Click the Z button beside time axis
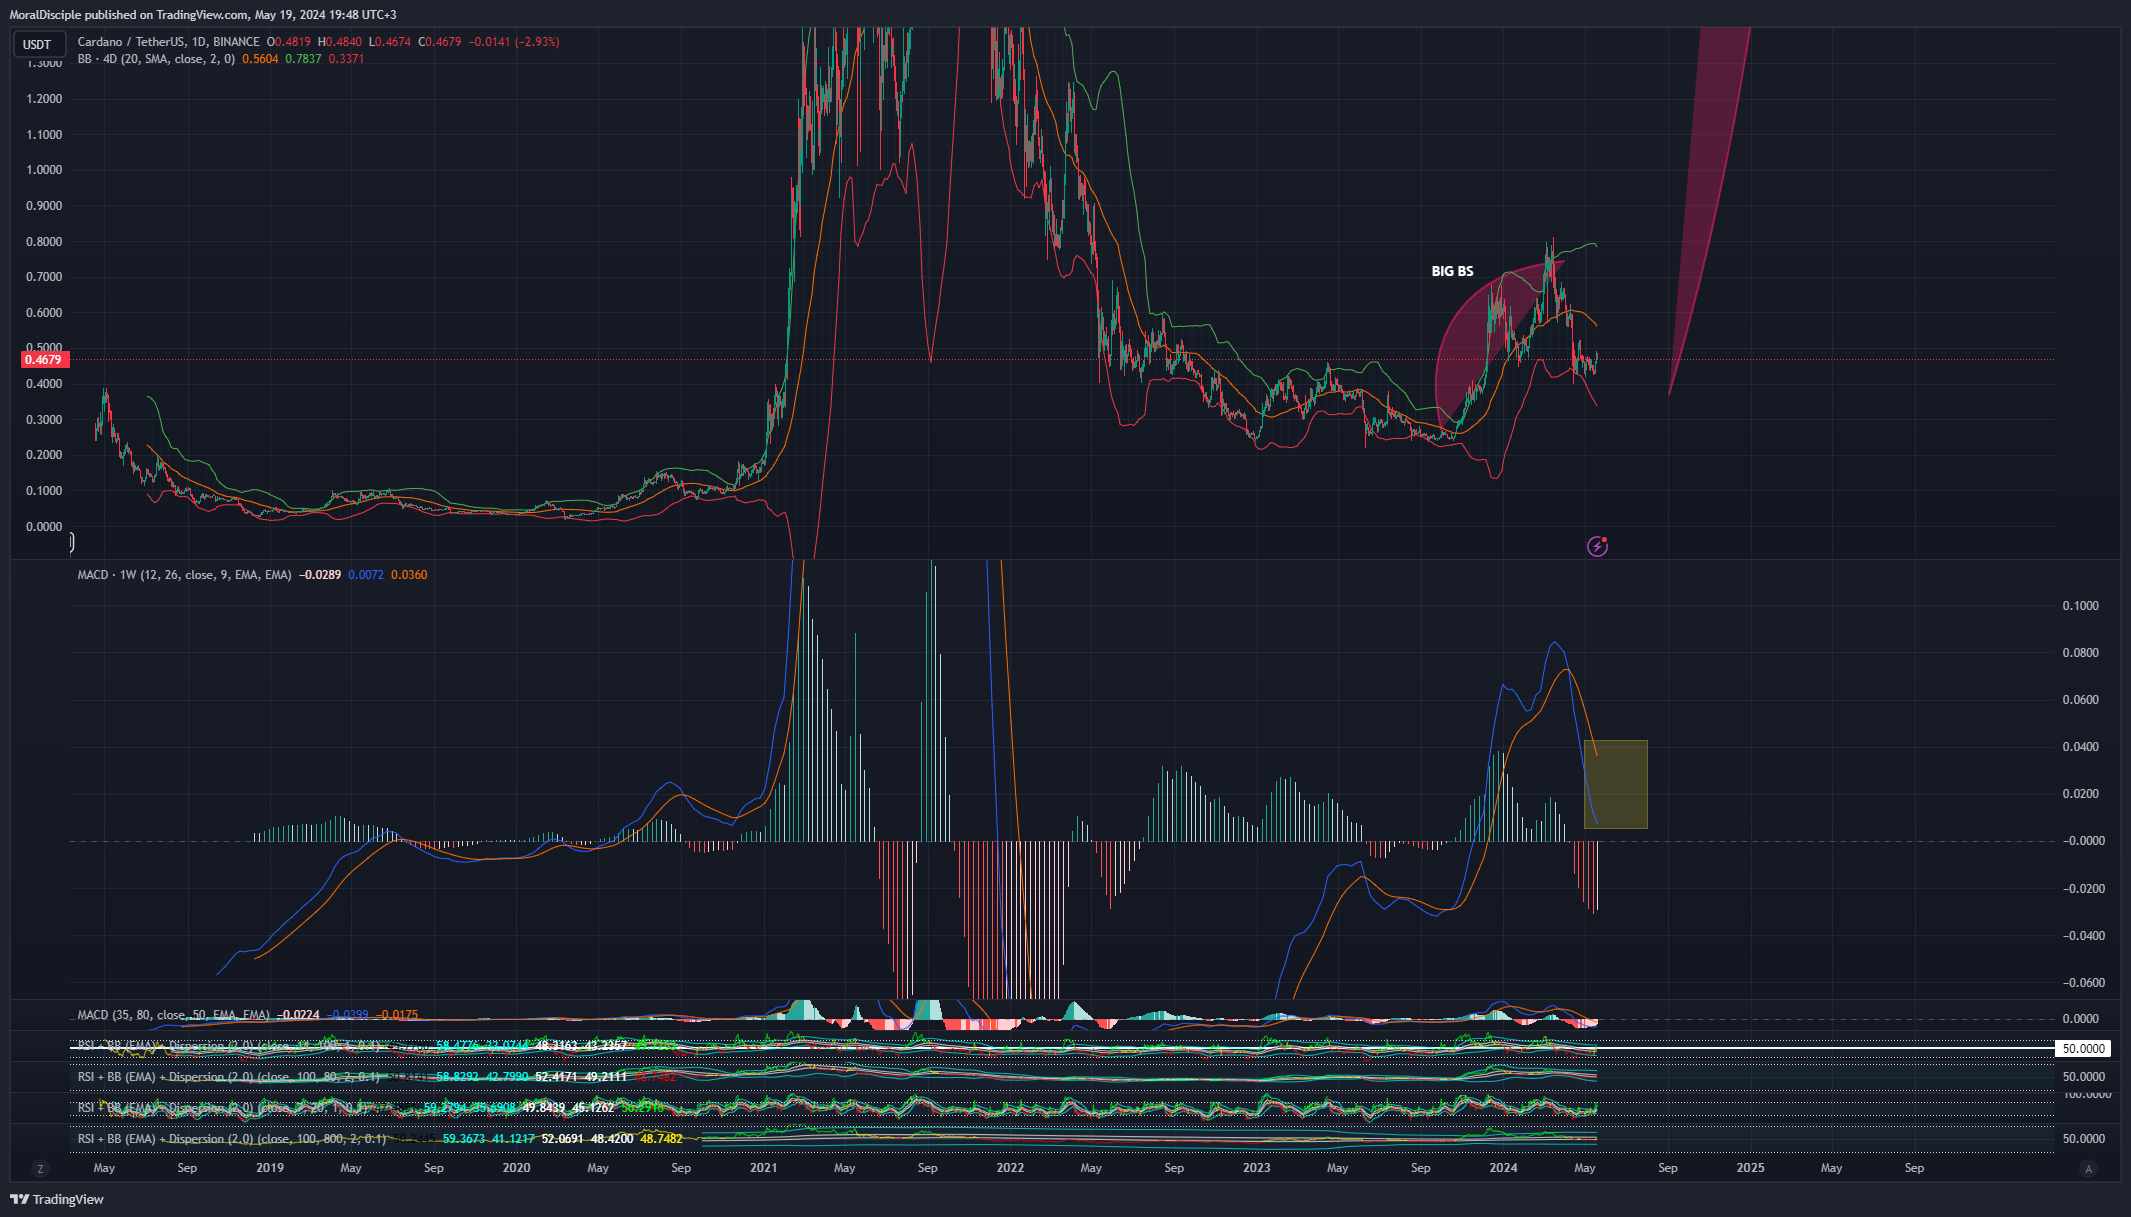2131x1217 pixels. pos(40,1168)
